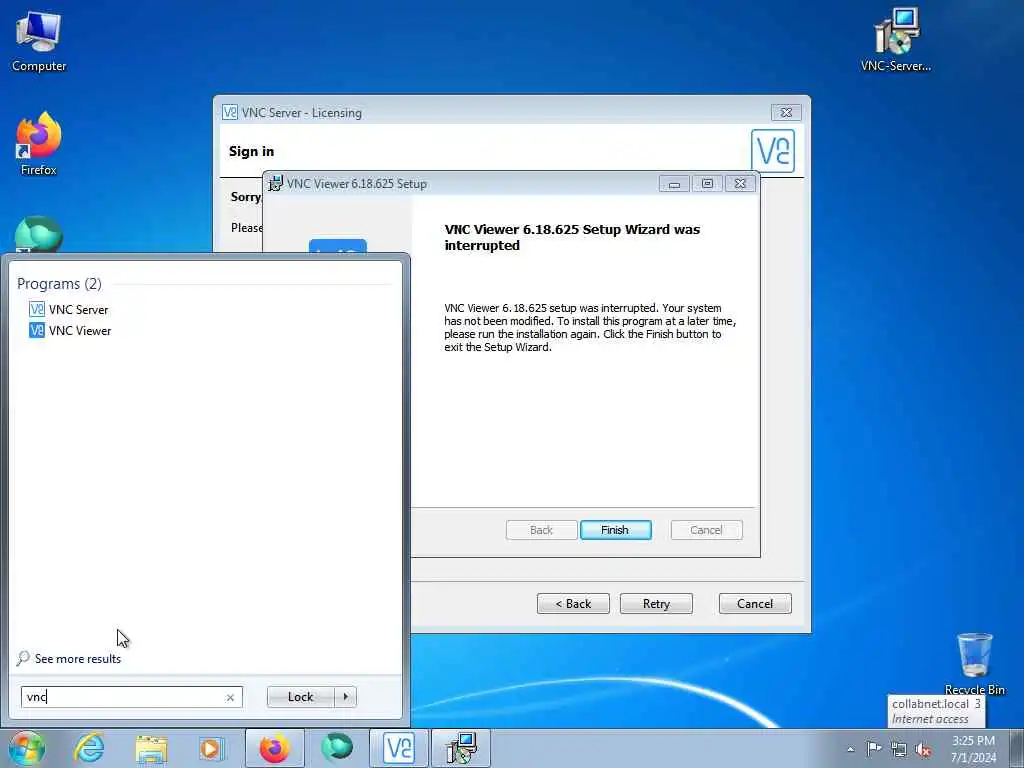This screenshot has height=768, width=1024.
Task: Open Internet Explorer from taskbar
Action: coord(89,748)
